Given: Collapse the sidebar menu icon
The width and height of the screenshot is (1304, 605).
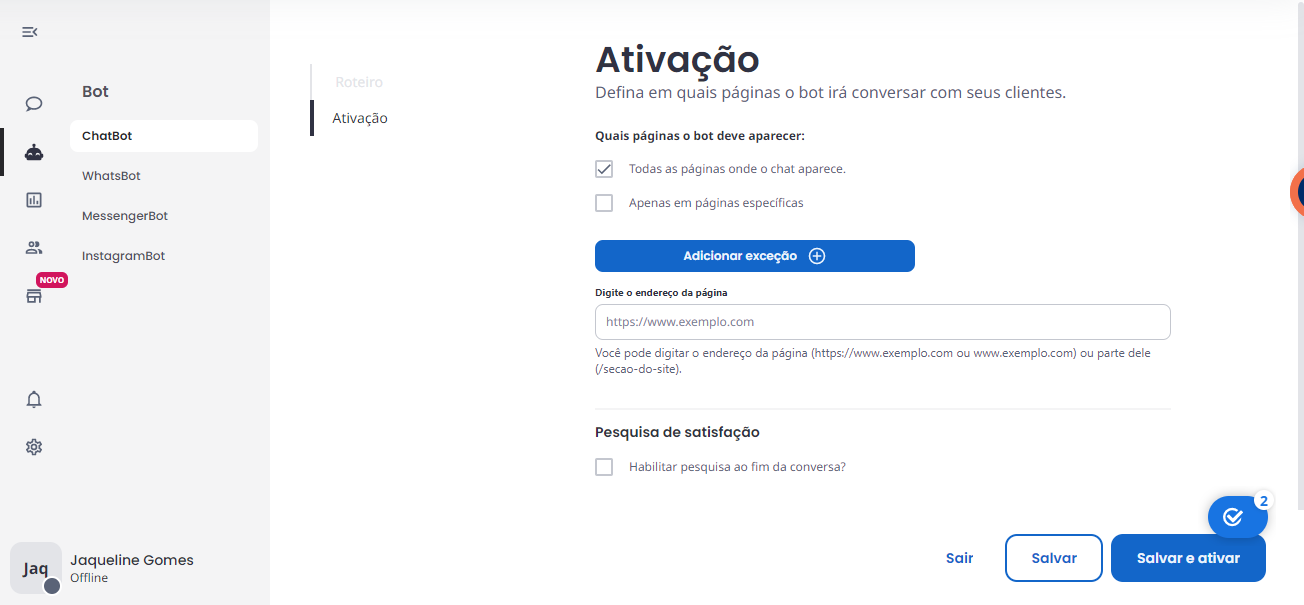Looking at the screenshot, I should pos(30,32).
